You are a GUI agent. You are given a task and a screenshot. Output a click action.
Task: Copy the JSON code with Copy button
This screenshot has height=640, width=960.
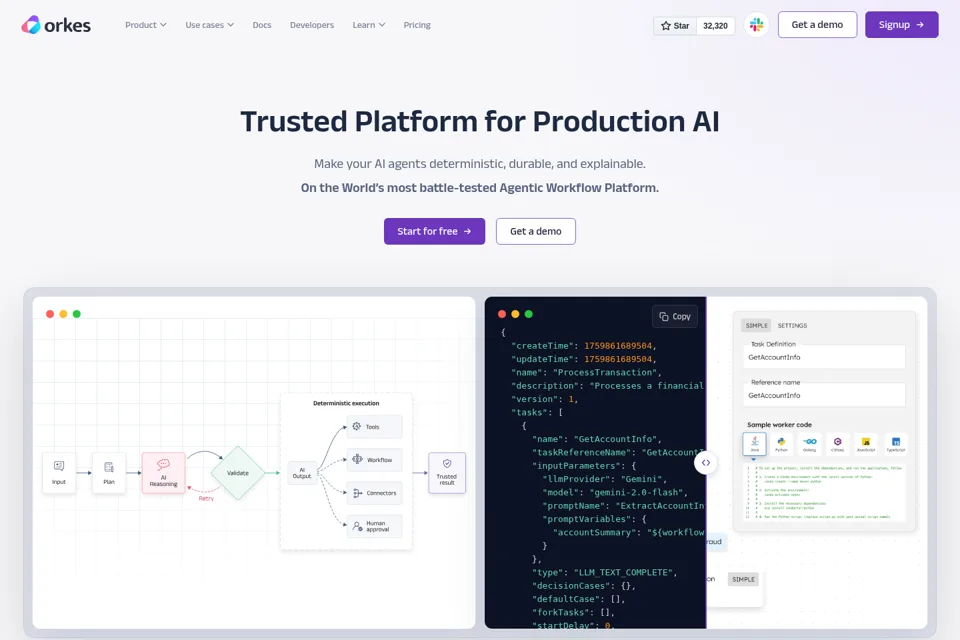pyautogui.click(x=675, y=317)
